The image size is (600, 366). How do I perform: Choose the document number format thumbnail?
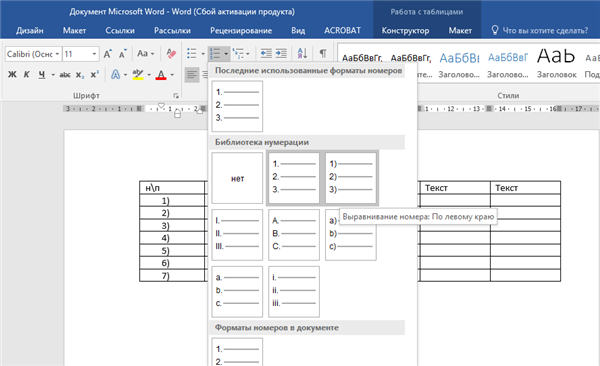237,353
